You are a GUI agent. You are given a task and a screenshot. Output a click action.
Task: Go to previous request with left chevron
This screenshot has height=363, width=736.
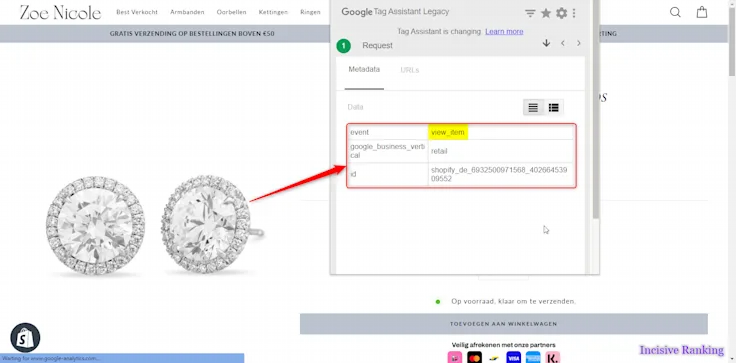point(562,43)
